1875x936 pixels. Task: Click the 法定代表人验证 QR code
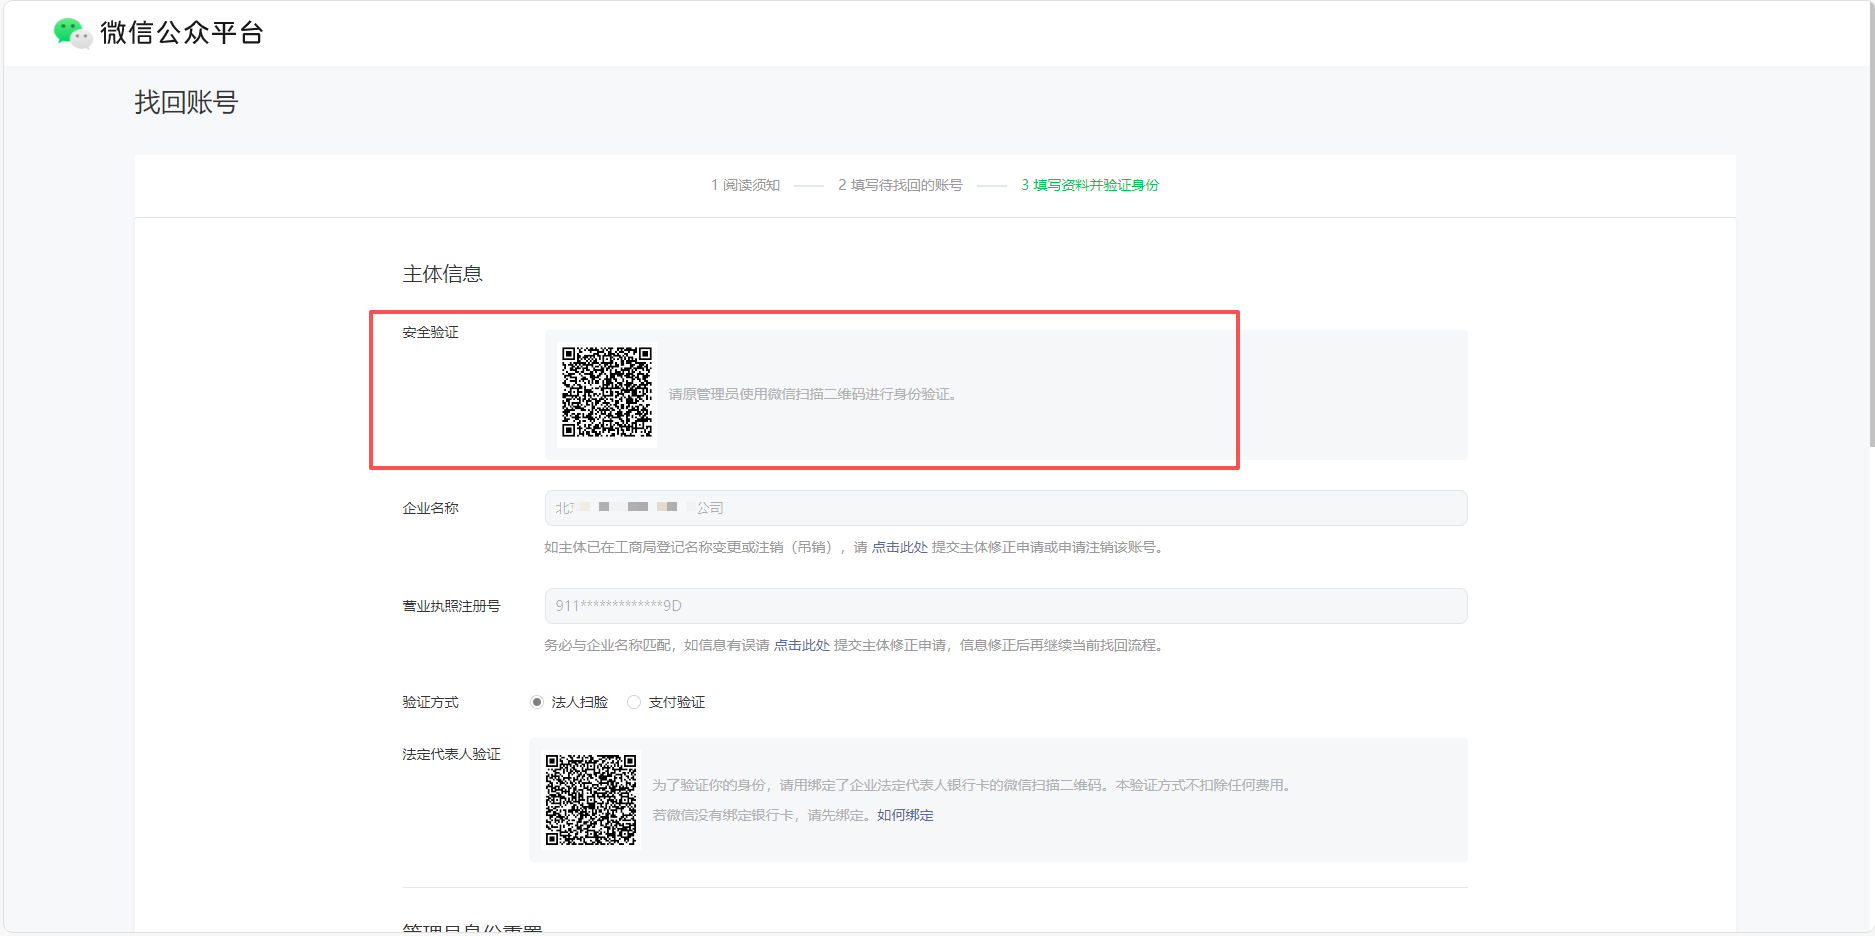591,800
